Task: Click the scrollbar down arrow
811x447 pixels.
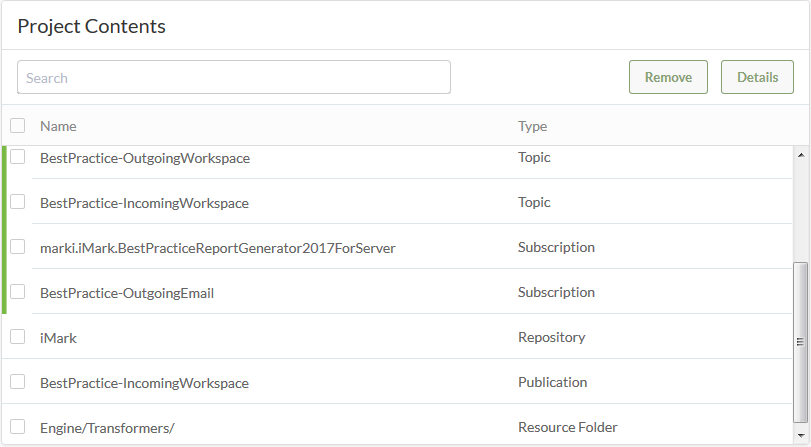Action: click(801, 436)
